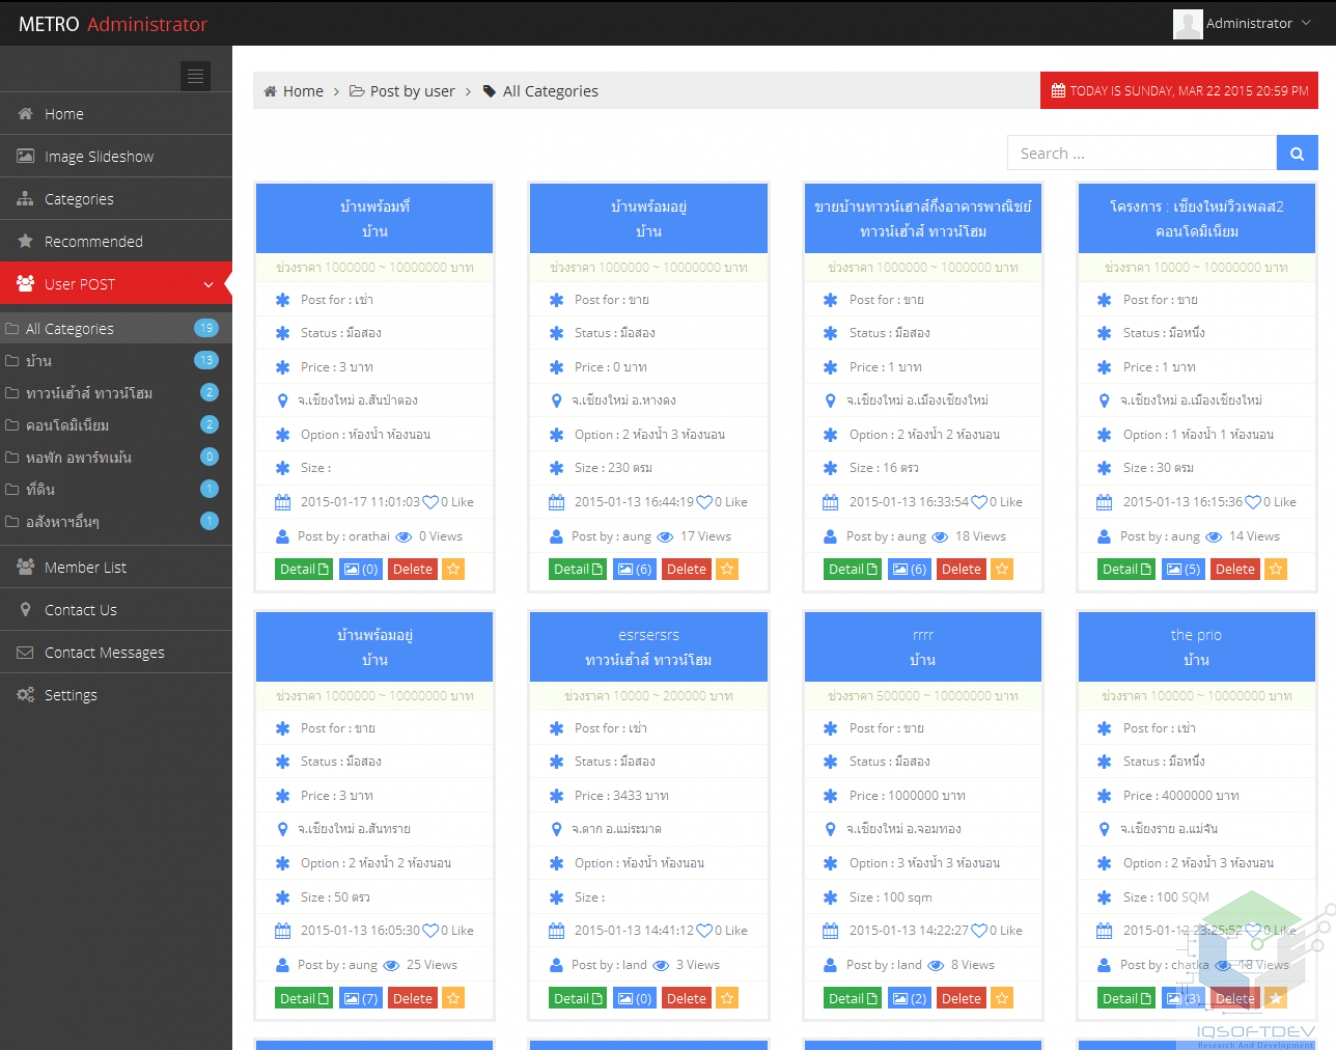Expand the User POST chevron
1336x1050 pixels.
tap(208, 285)
